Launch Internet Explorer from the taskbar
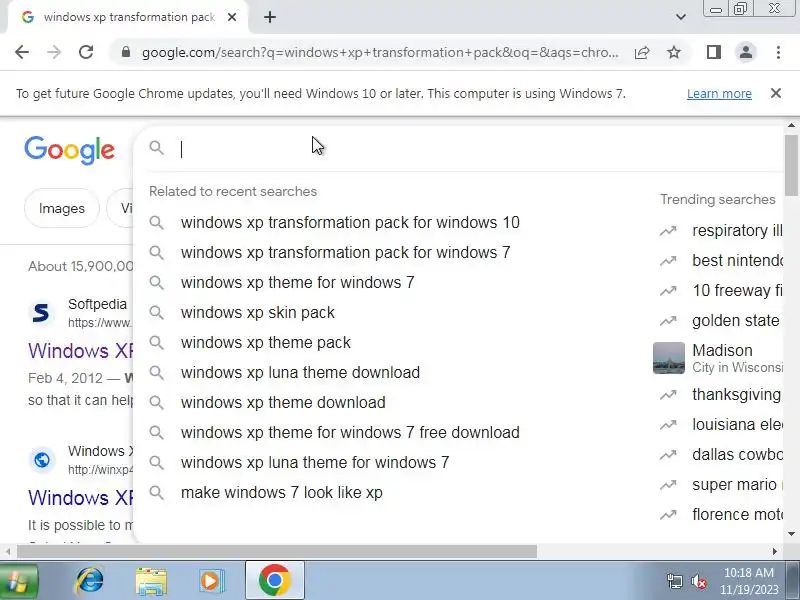Image resolution: width=800 pixels, height=600 pixels. tap(89, 581)
